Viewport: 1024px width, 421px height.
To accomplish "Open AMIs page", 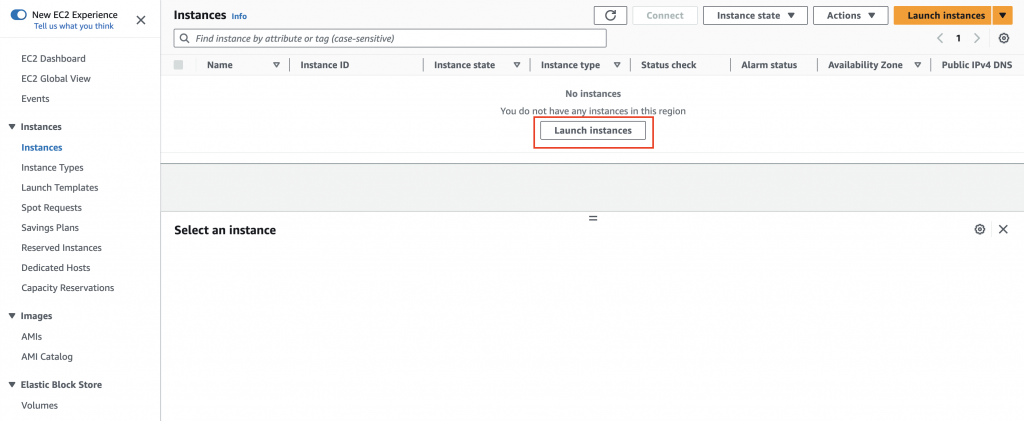I will click(31, 337).
